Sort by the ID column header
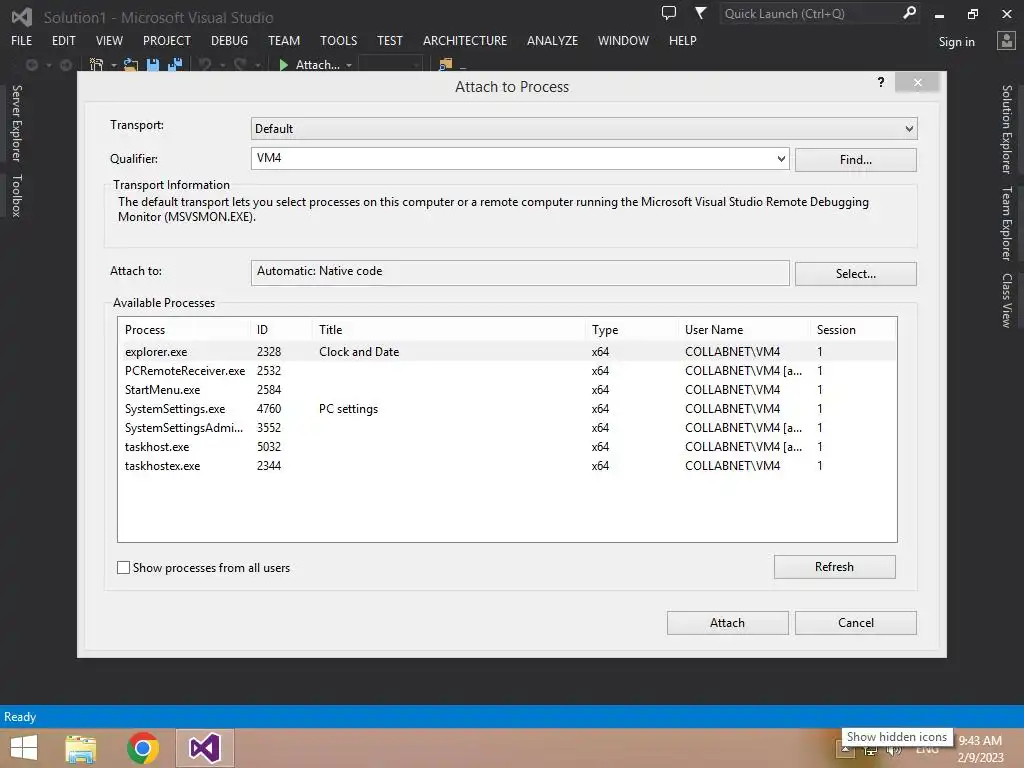 tap(281, 330)
